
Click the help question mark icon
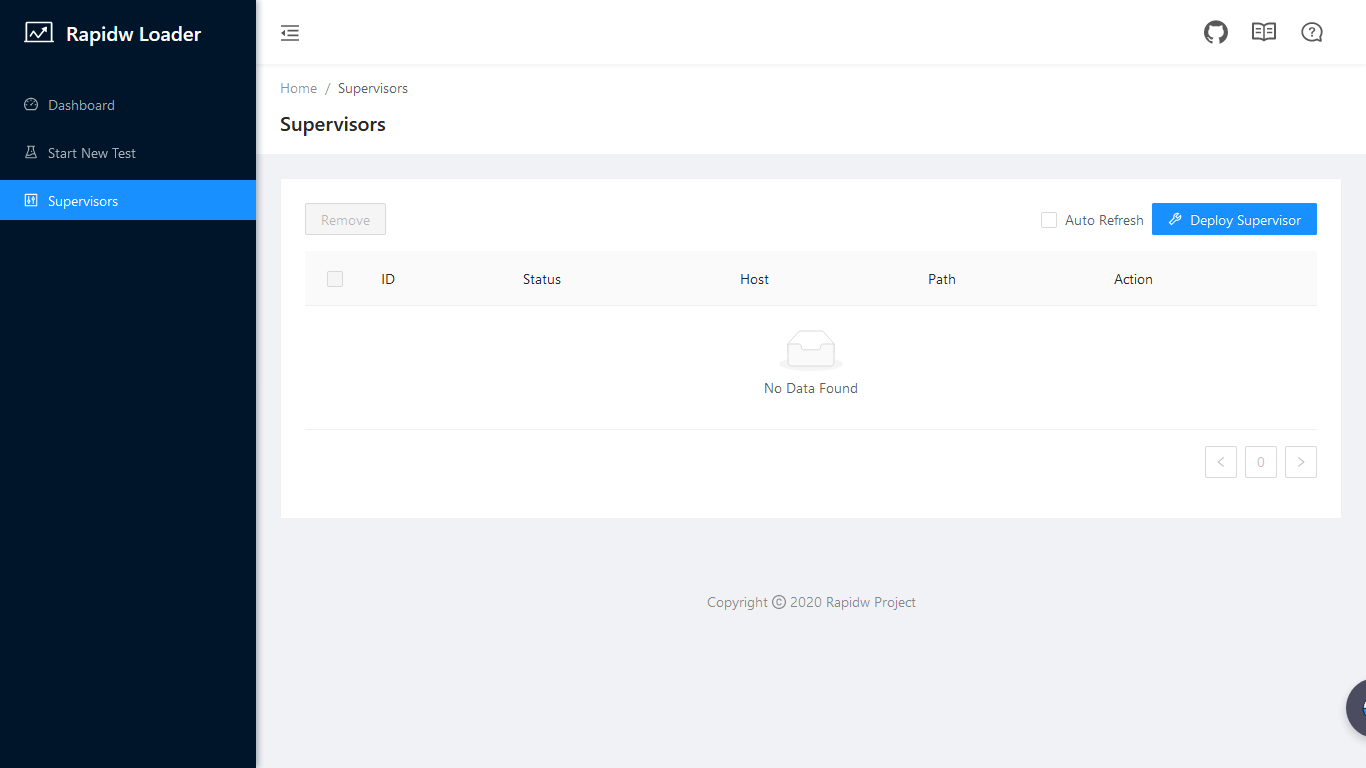coord(1312,32)
